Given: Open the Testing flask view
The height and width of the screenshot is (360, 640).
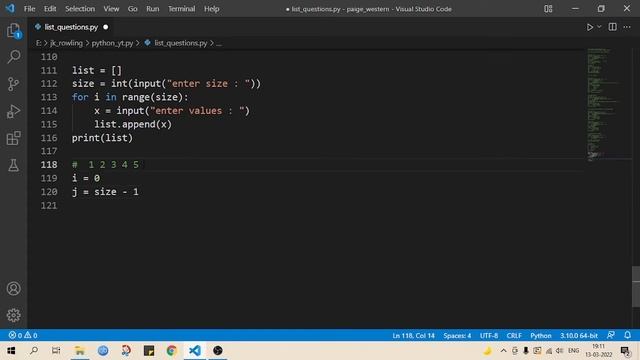Looking at the screenshot, I should (x=13, y=165).
